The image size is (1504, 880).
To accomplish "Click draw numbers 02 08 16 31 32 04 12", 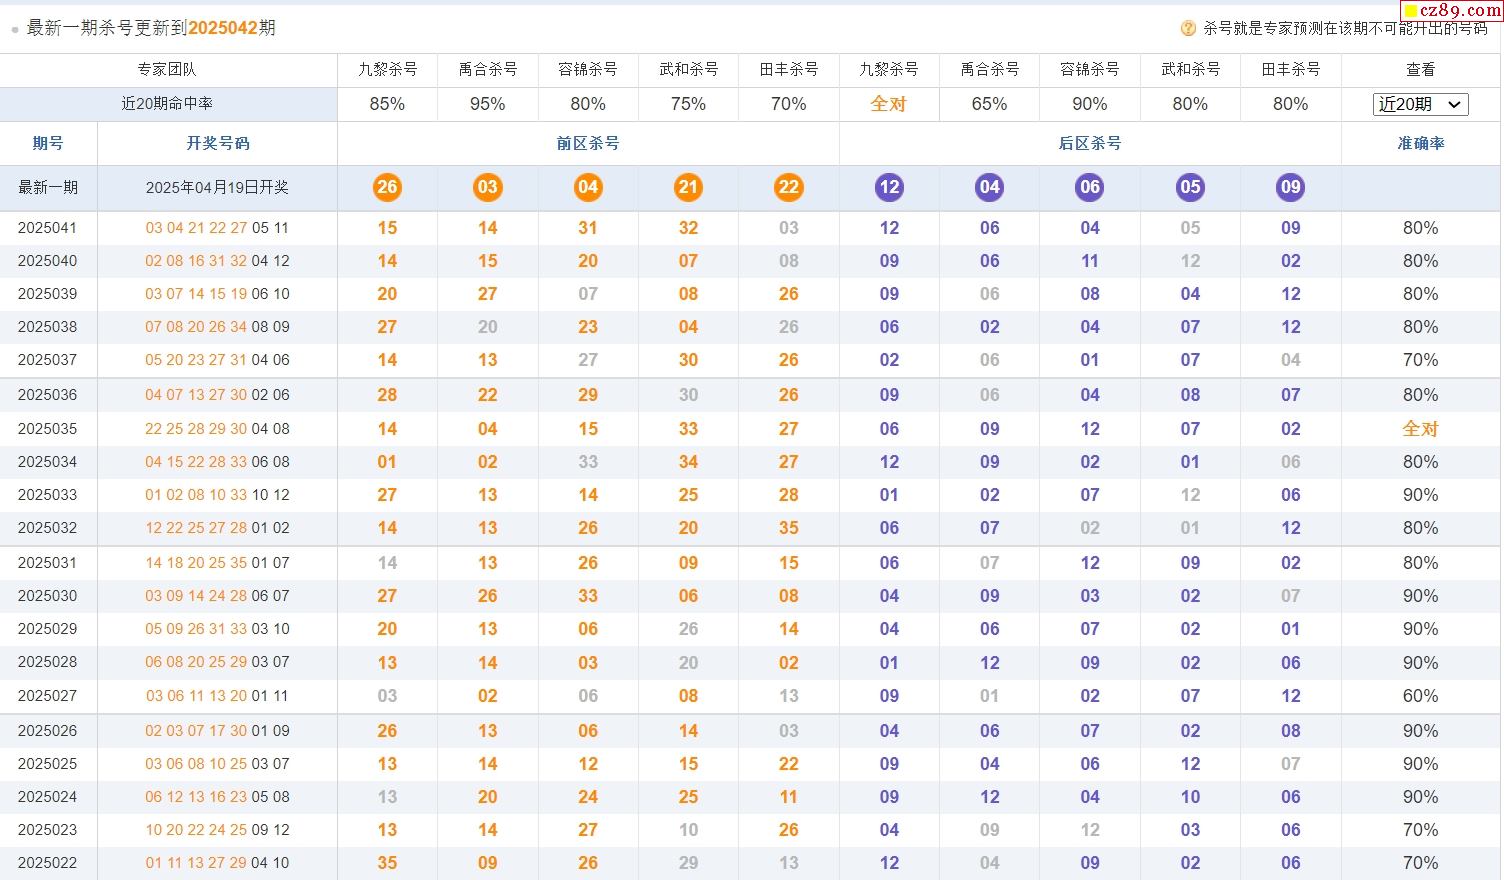I will [217, 261].
